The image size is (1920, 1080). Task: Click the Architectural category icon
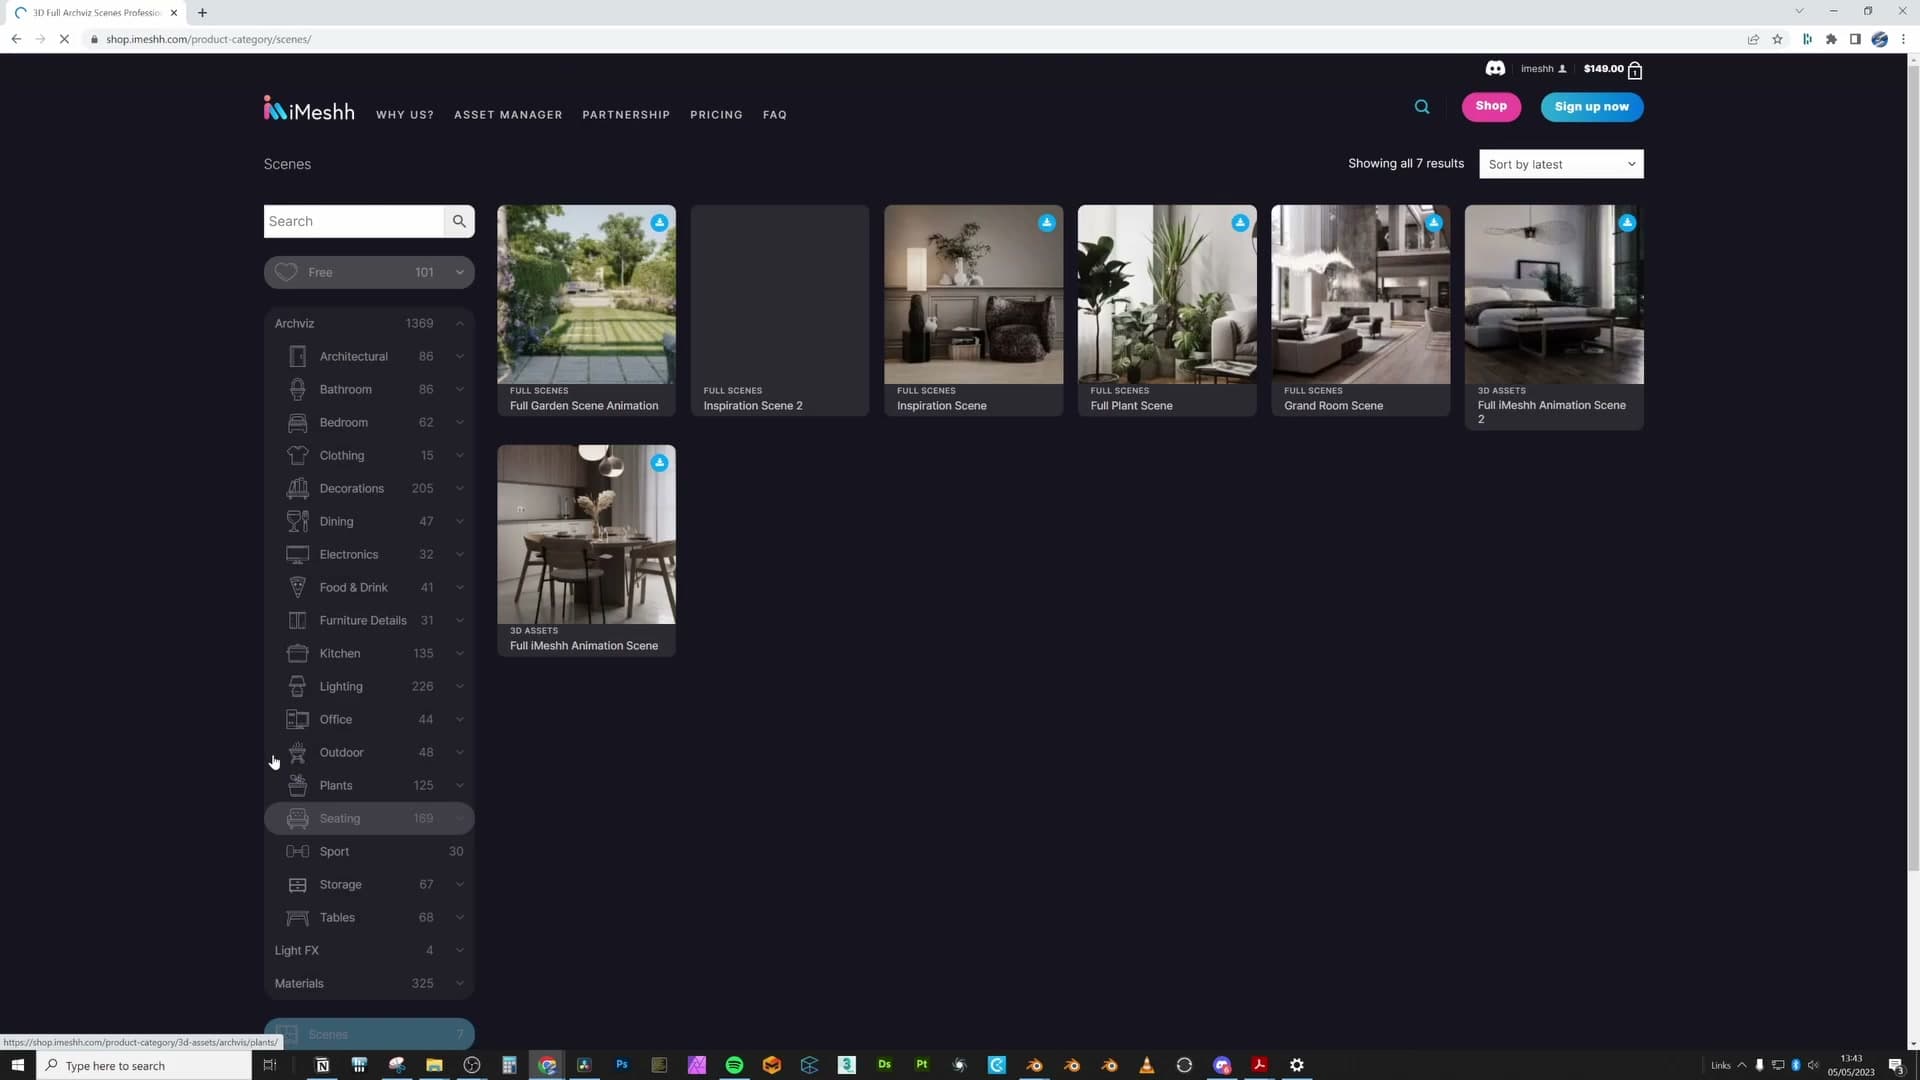[x=297, y=356]
